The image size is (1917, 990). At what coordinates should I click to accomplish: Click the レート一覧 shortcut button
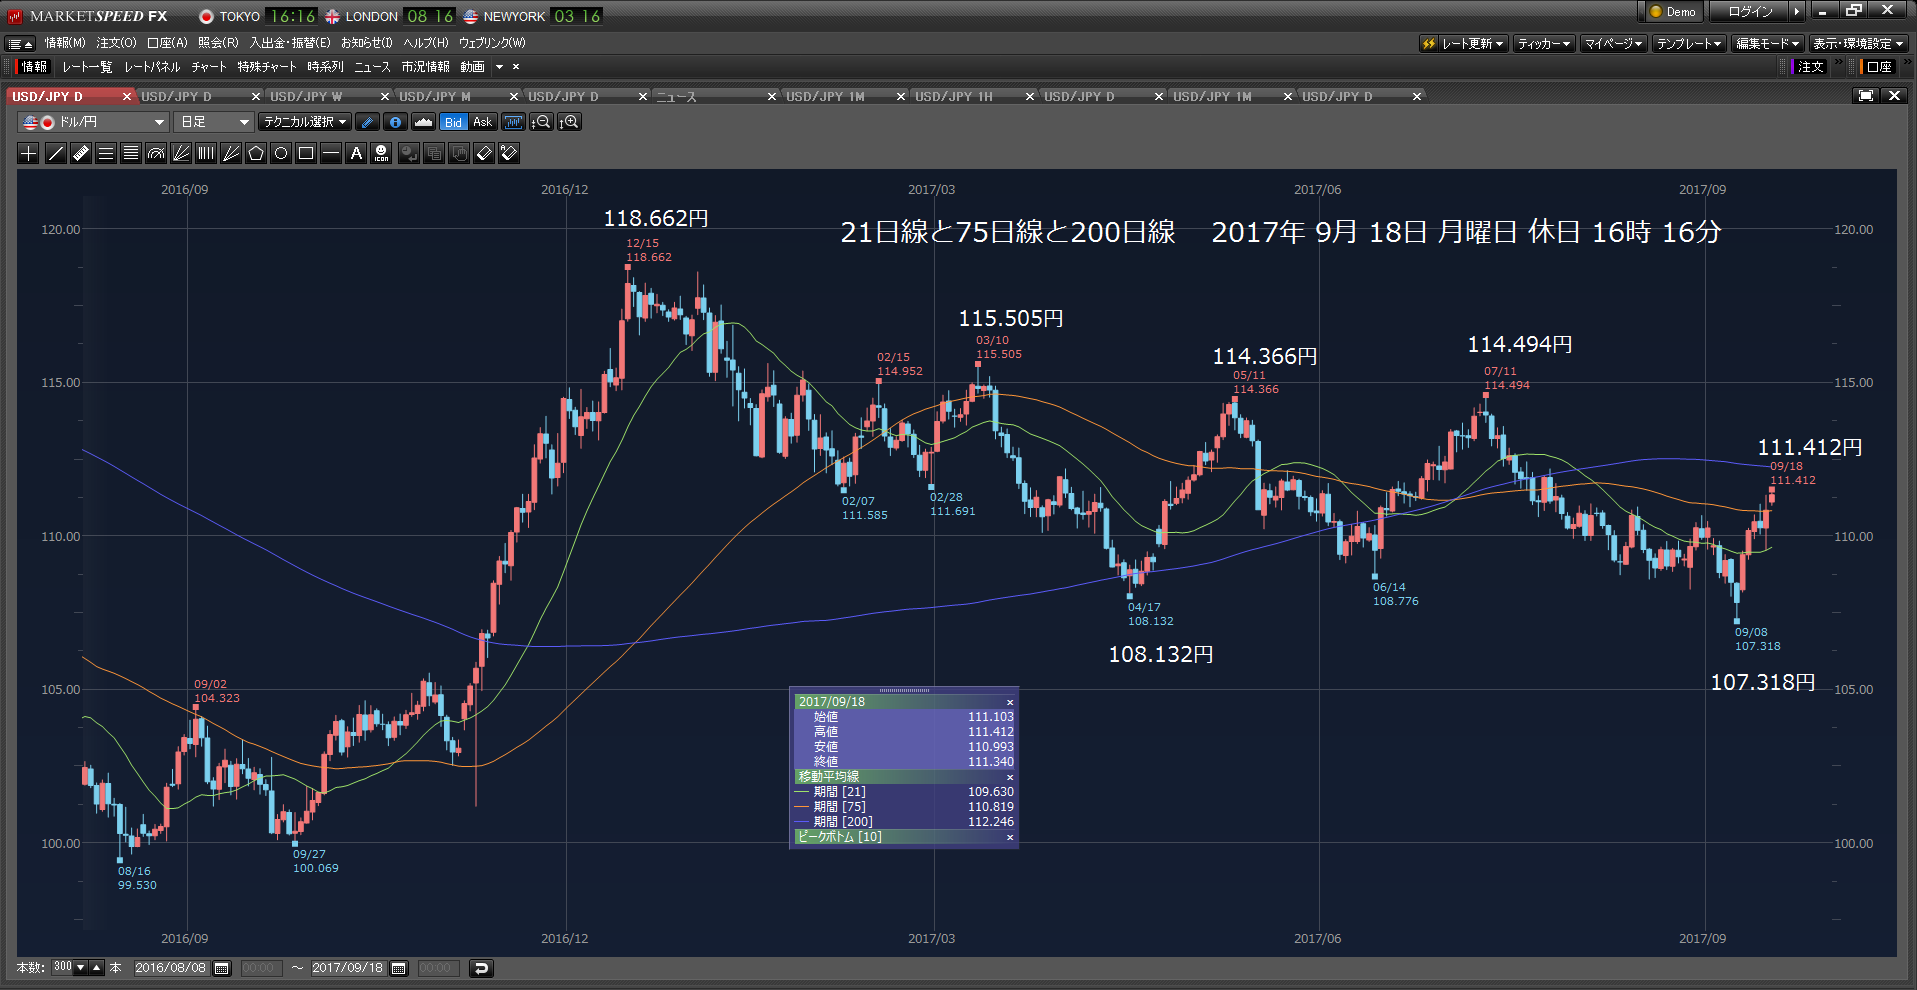87,67
